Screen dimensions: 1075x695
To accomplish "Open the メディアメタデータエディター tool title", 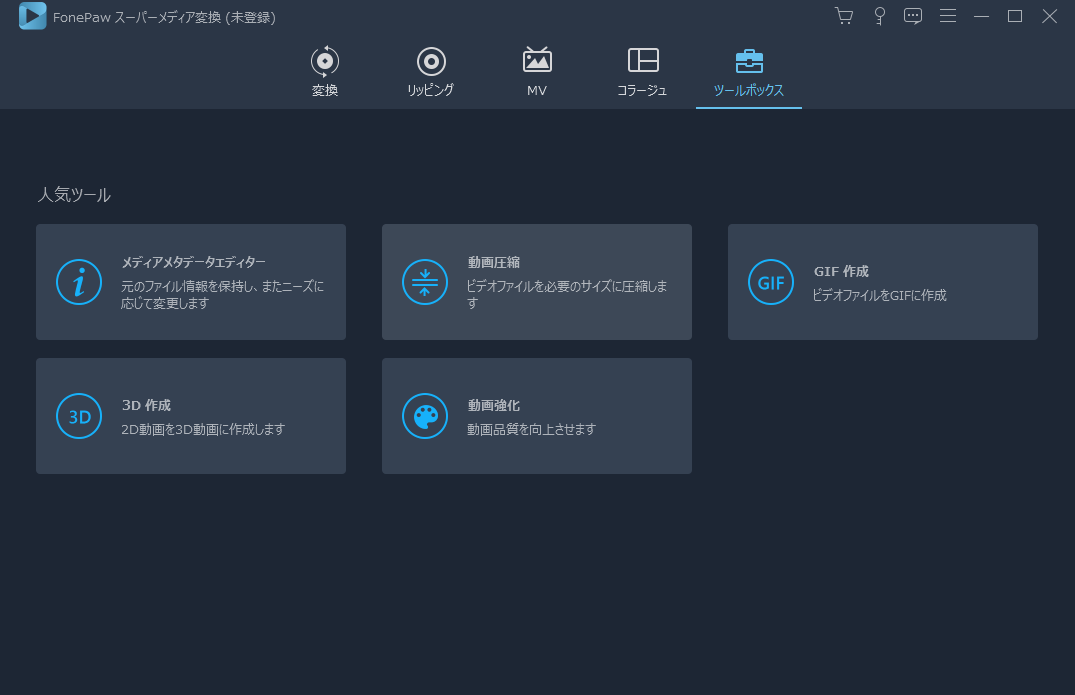I will point(193,263).
